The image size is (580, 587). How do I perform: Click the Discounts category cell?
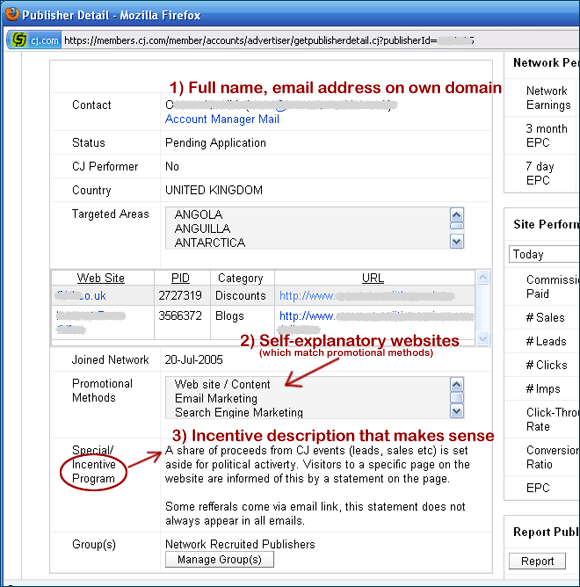(x=240, y=296)
